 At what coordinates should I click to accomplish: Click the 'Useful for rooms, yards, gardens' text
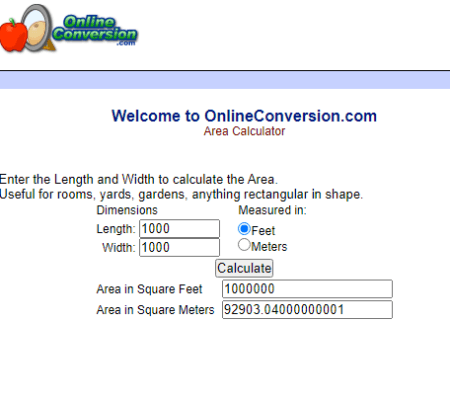tap(181, 194)
